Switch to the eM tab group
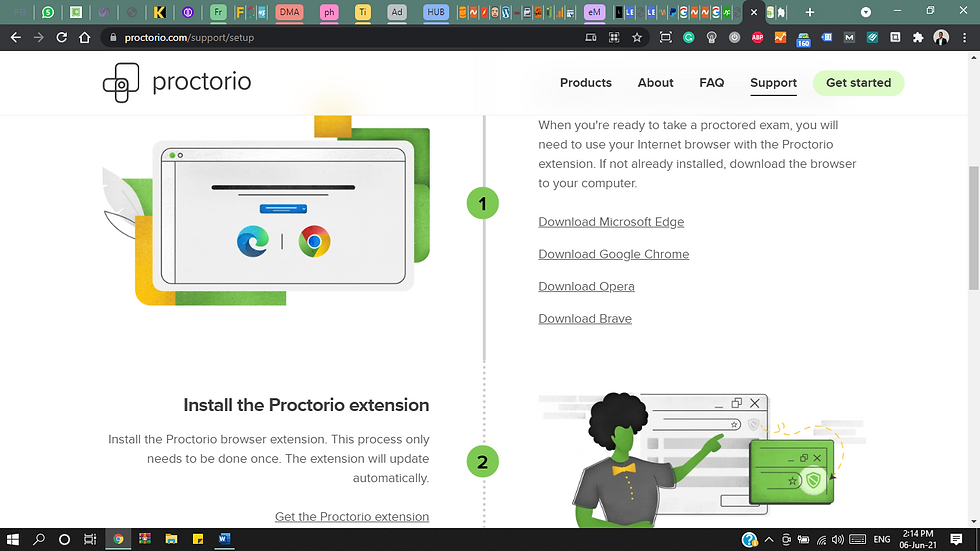The width and height of the screenshot is (980, 551). 594,12
